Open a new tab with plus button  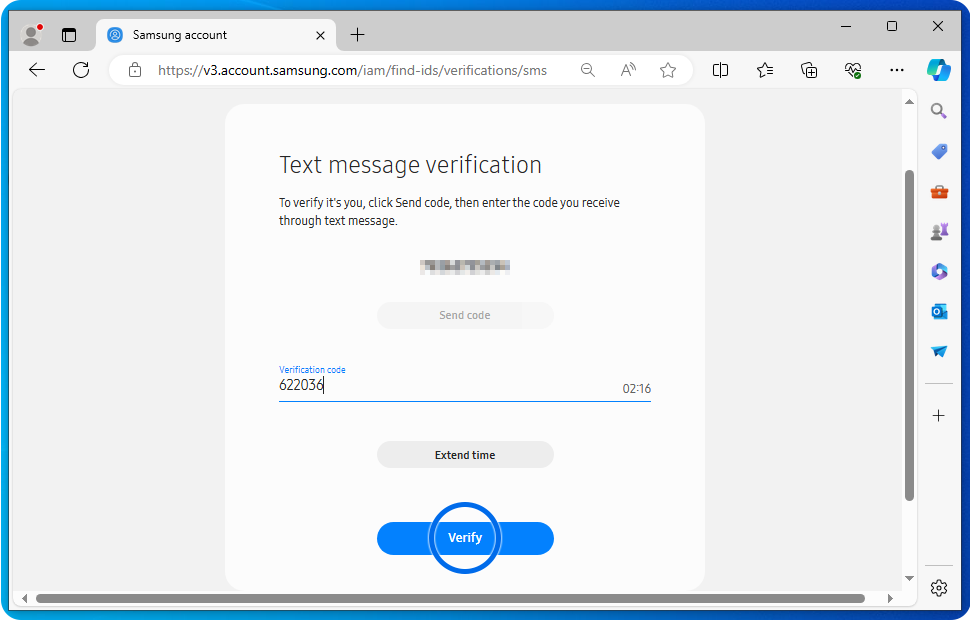click(357, 35)
